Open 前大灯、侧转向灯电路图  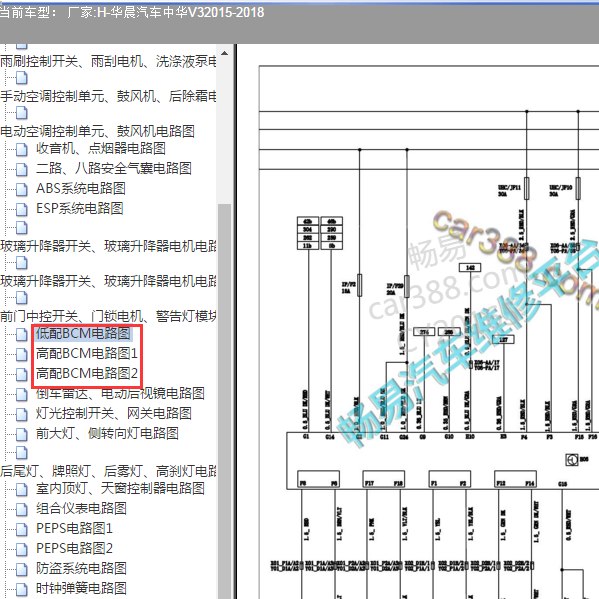coord(107,433)
